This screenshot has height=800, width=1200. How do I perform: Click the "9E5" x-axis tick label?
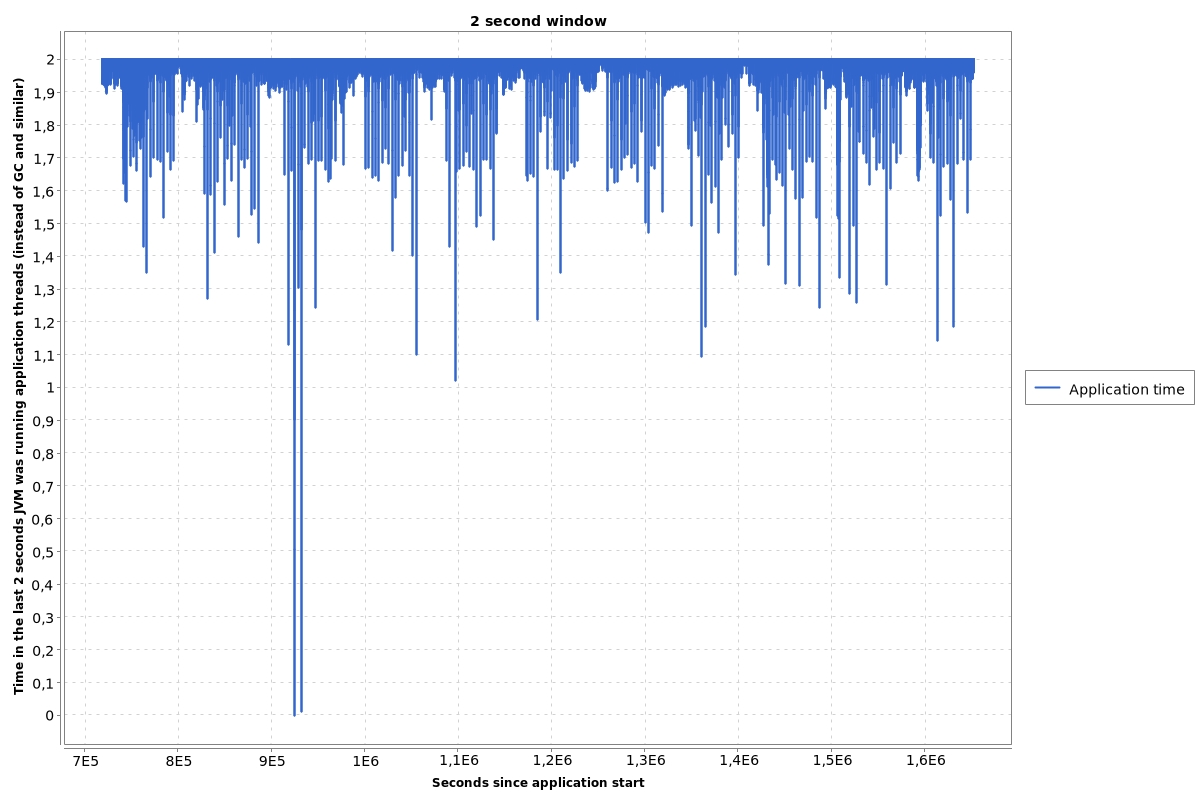point(272,761)
